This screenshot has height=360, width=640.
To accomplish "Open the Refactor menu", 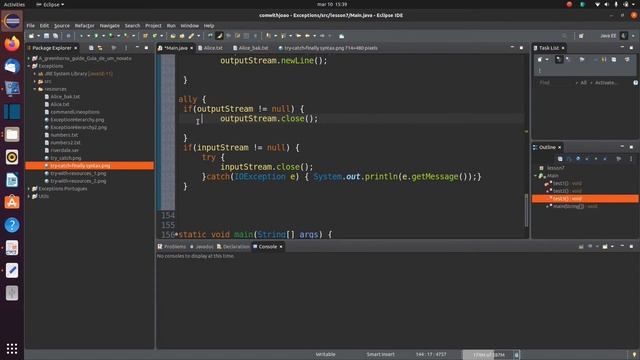I will tap(84, 25).
